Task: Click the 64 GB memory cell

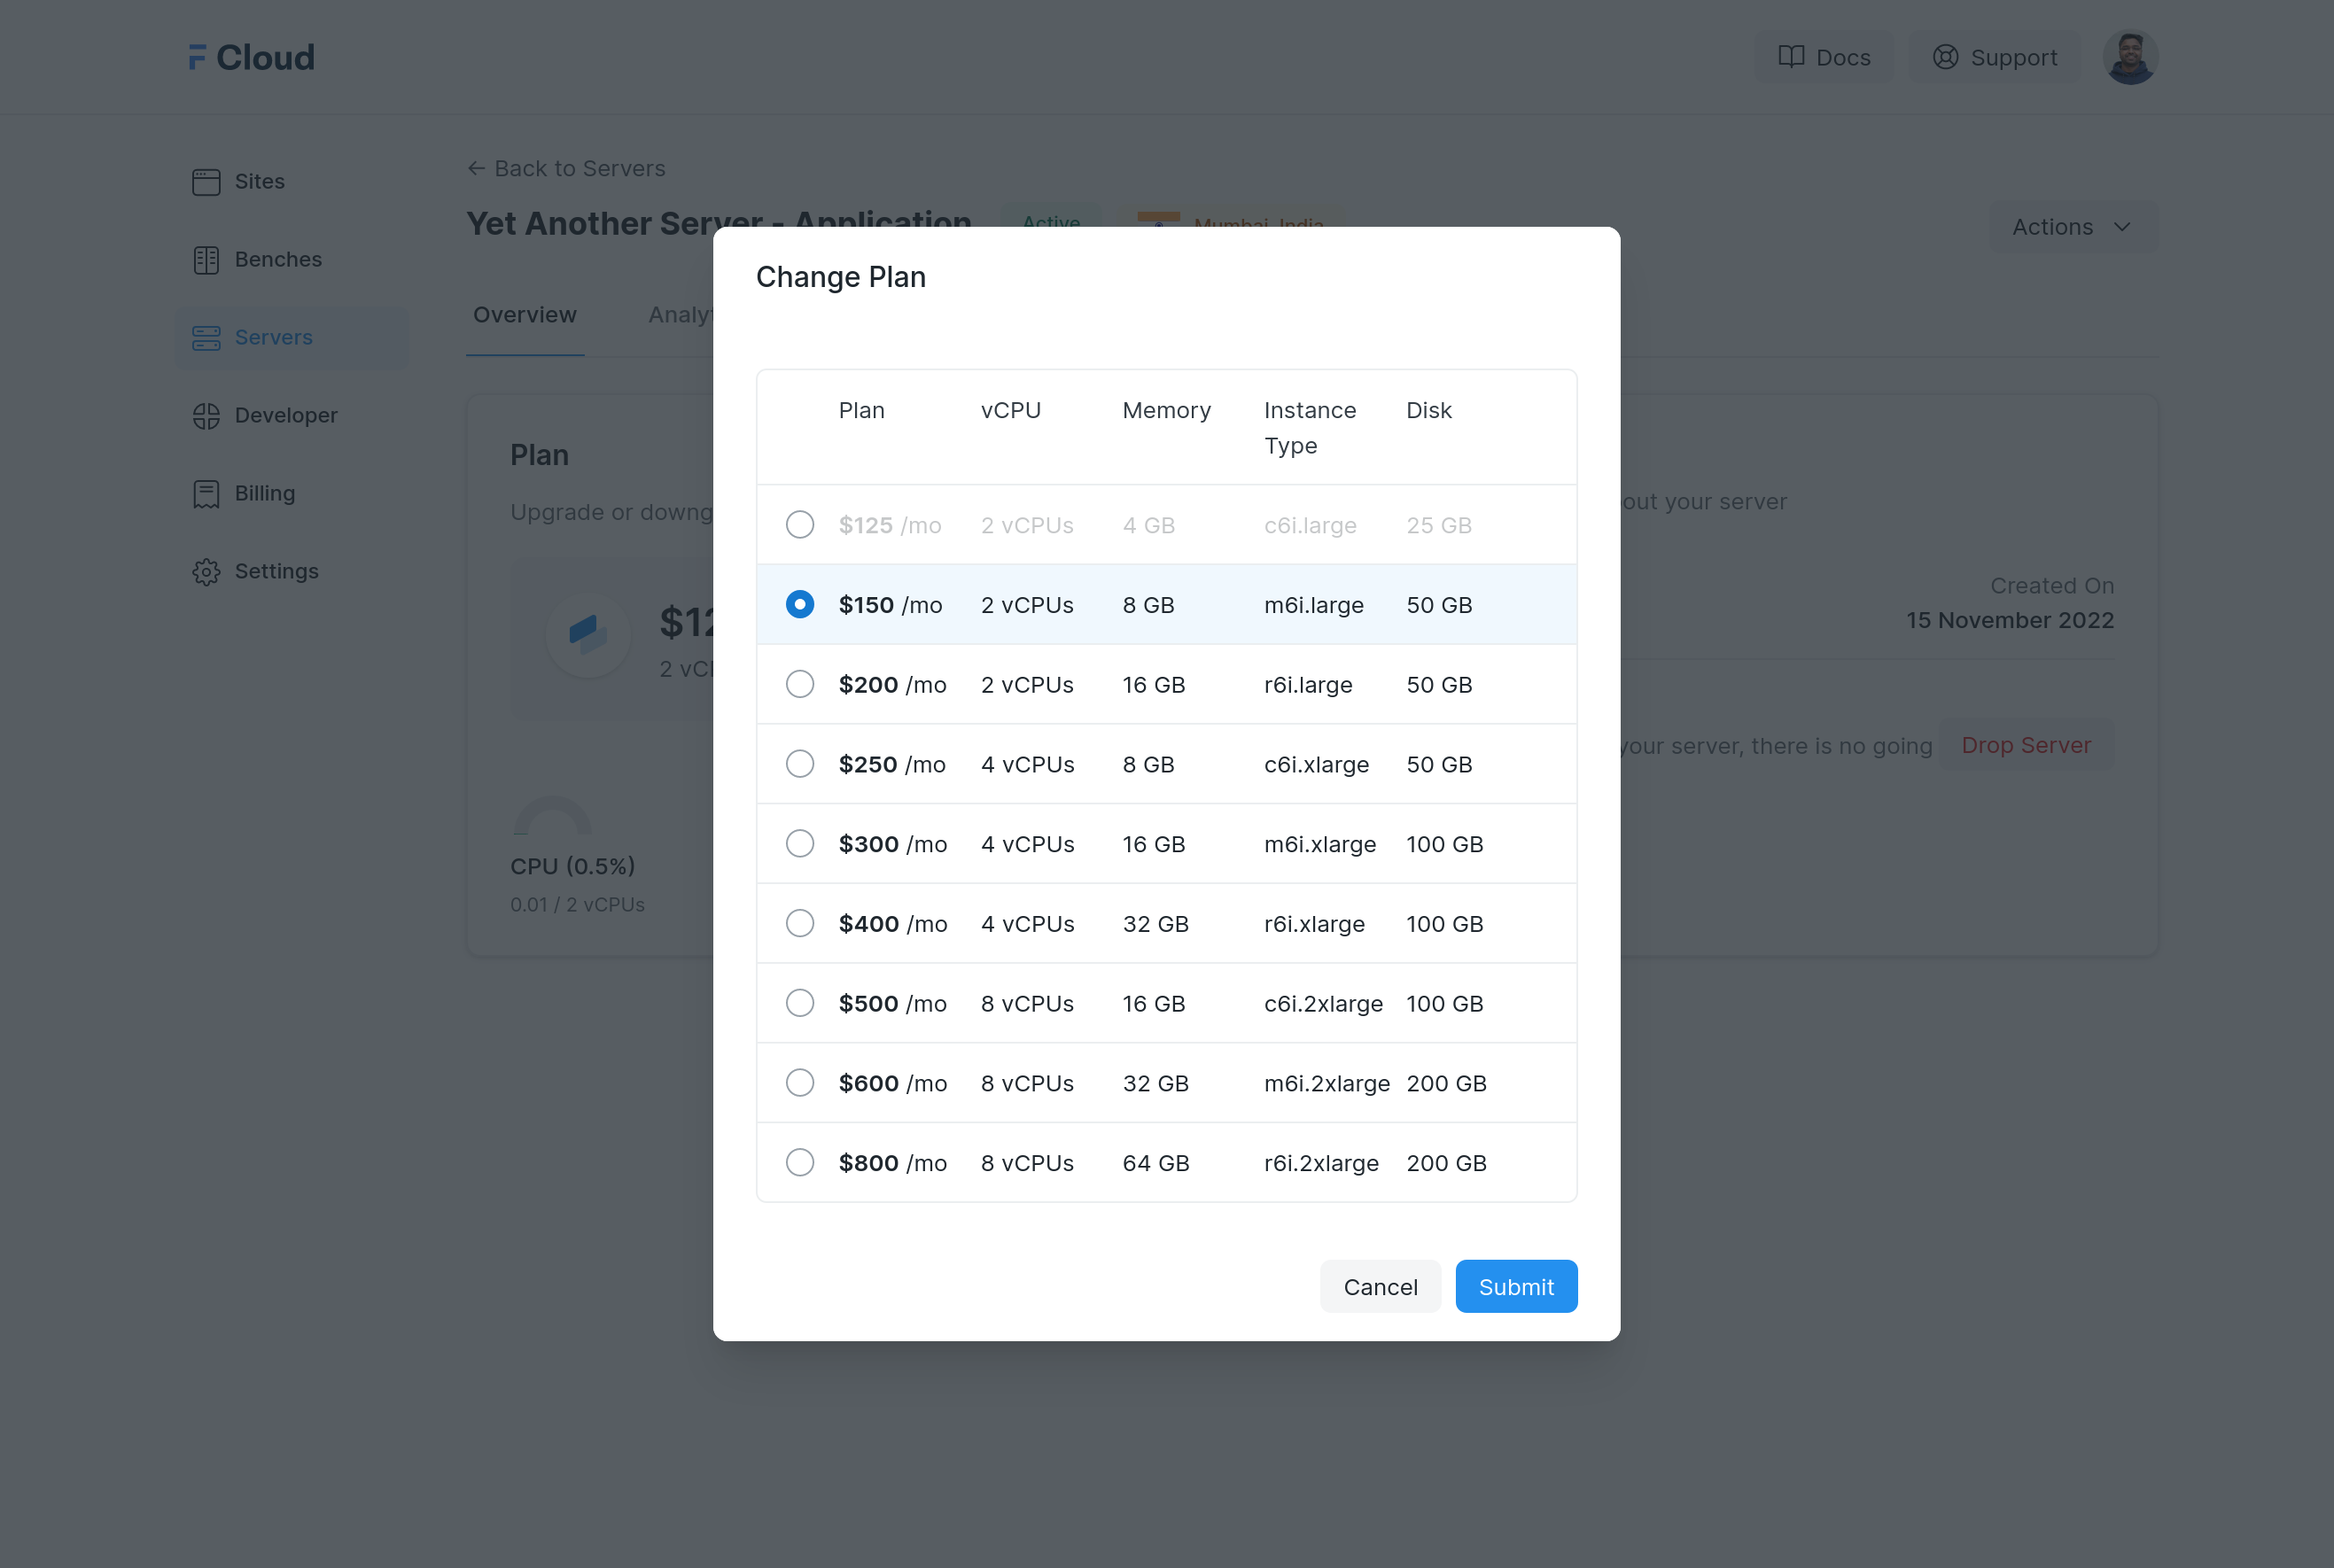Action: click(x=1156, y=1163)
